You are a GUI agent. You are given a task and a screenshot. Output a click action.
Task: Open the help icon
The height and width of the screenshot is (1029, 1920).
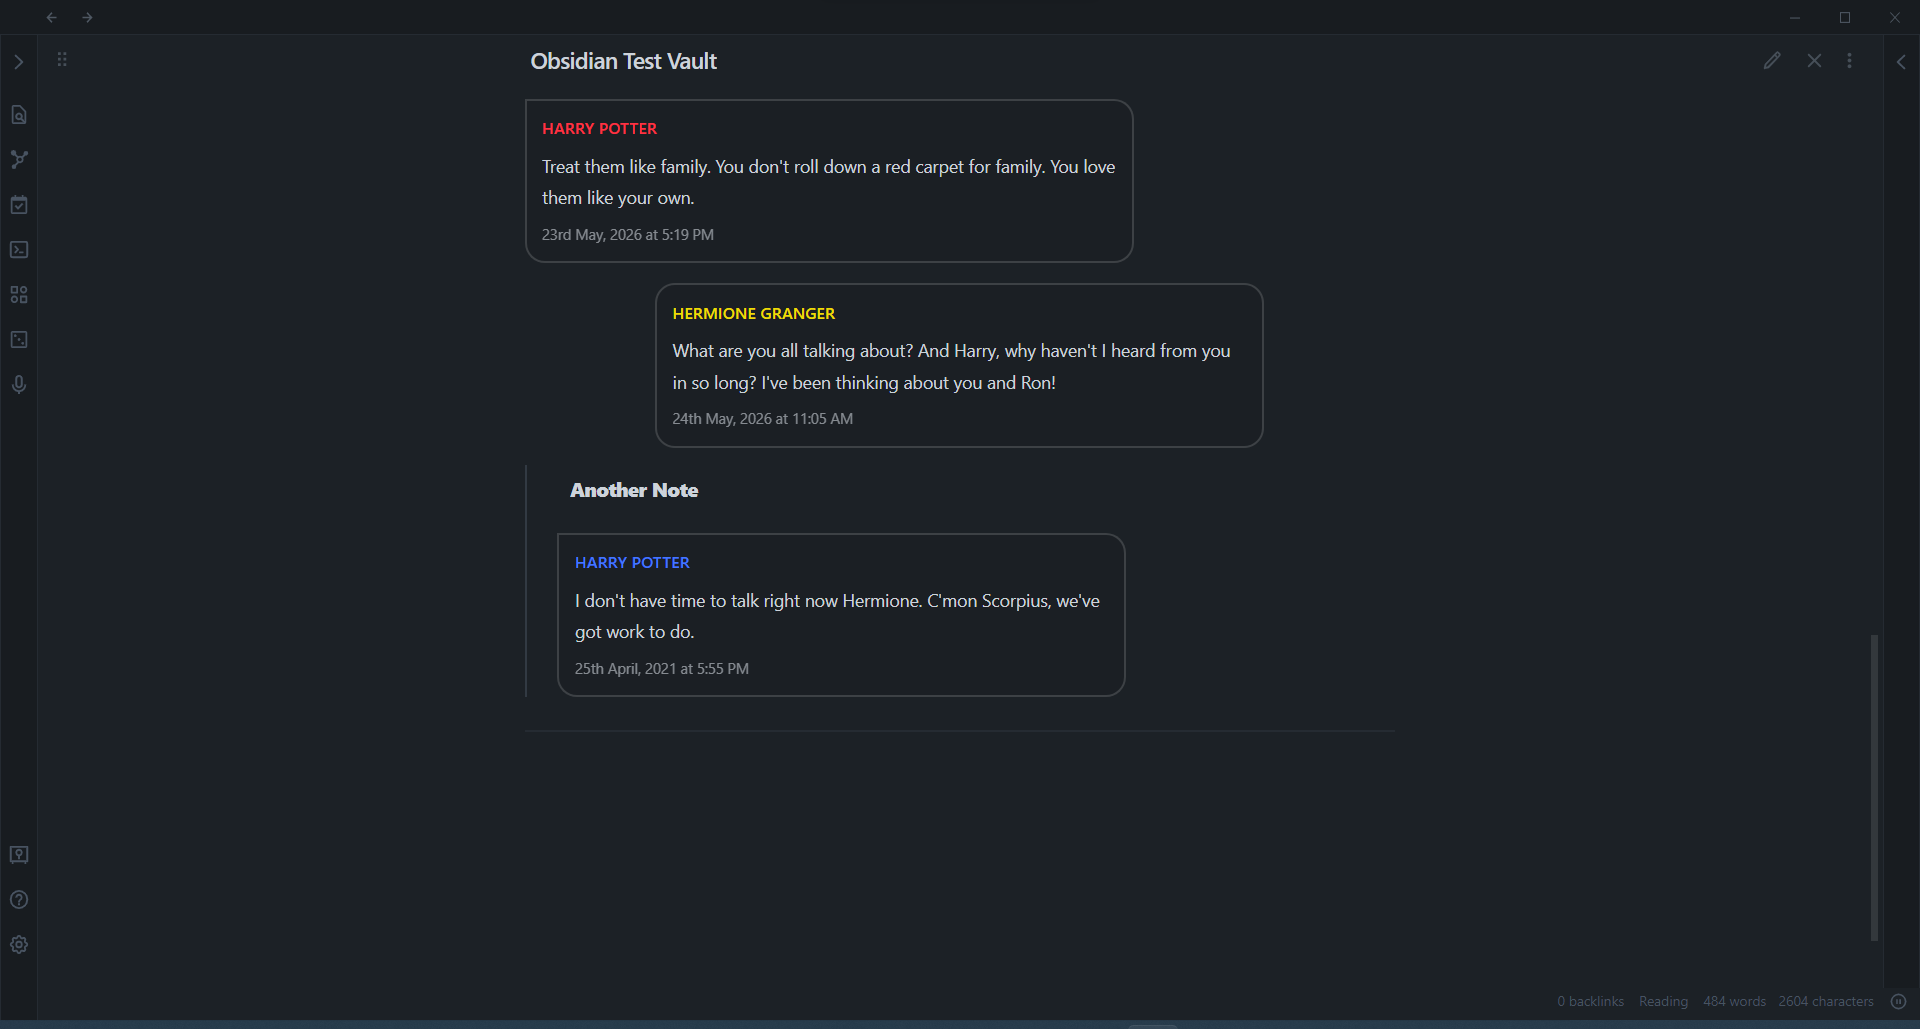pyautogui.click(x=19, y=899)
